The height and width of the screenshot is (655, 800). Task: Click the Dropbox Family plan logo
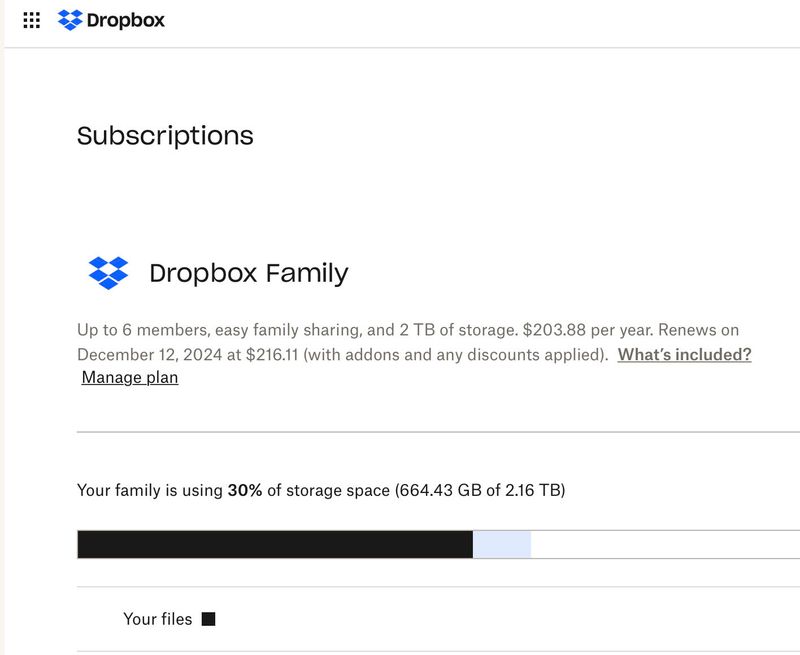[108, 273]
